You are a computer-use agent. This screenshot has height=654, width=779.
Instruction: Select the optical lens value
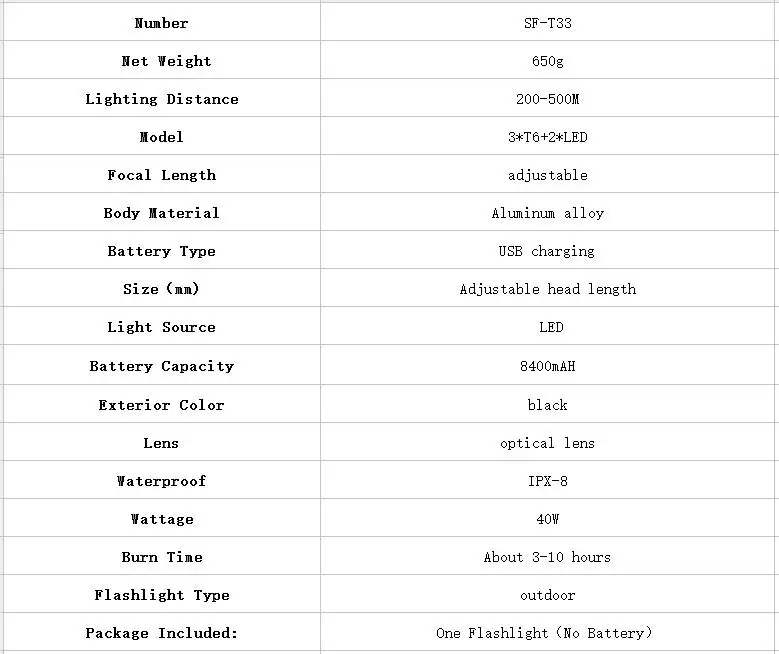tap(547, 443)
